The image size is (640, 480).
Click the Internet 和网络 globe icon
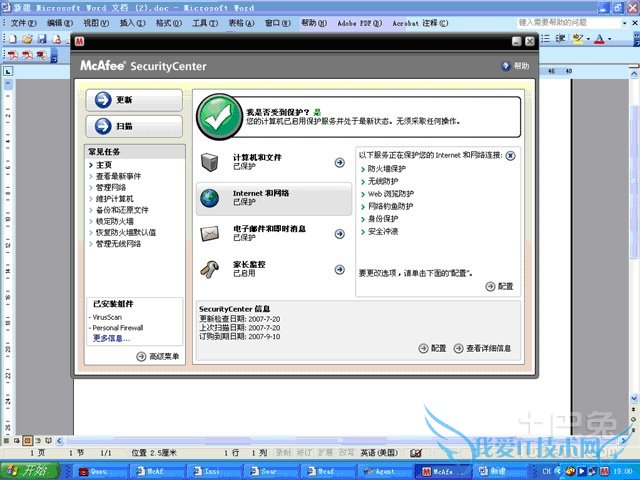point(210,198)
